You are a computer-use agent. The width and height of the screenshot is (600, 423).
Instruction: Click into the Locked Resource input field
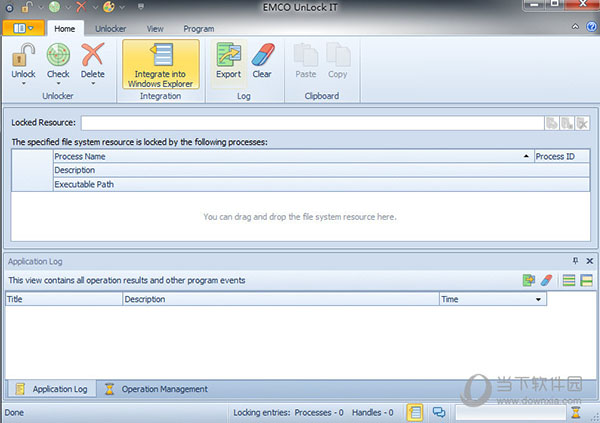coord(312,123)
